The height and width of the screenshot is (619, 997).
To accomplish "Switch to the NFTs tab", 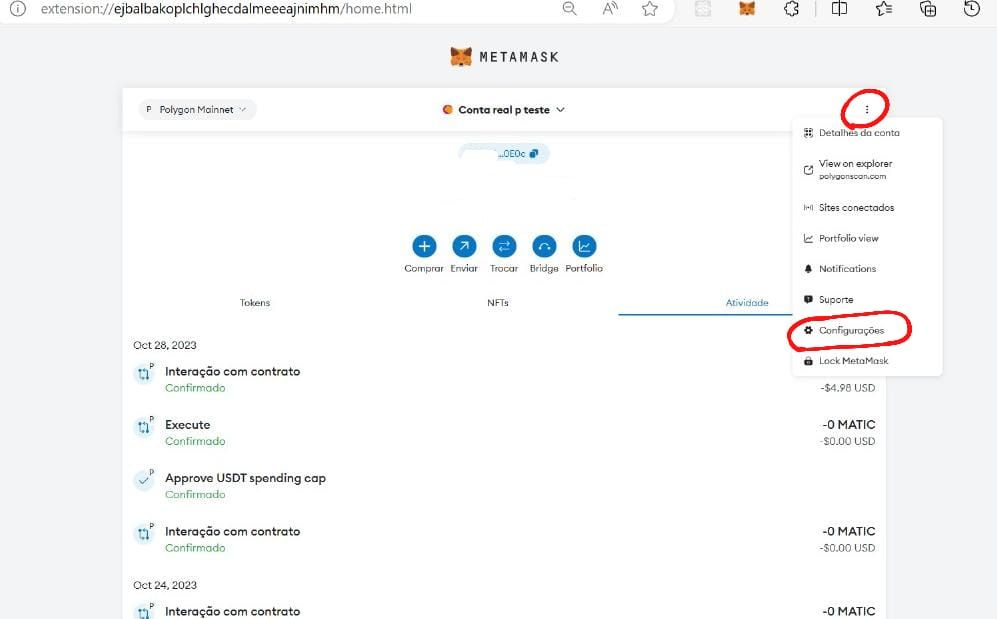I will pos(498,303).
